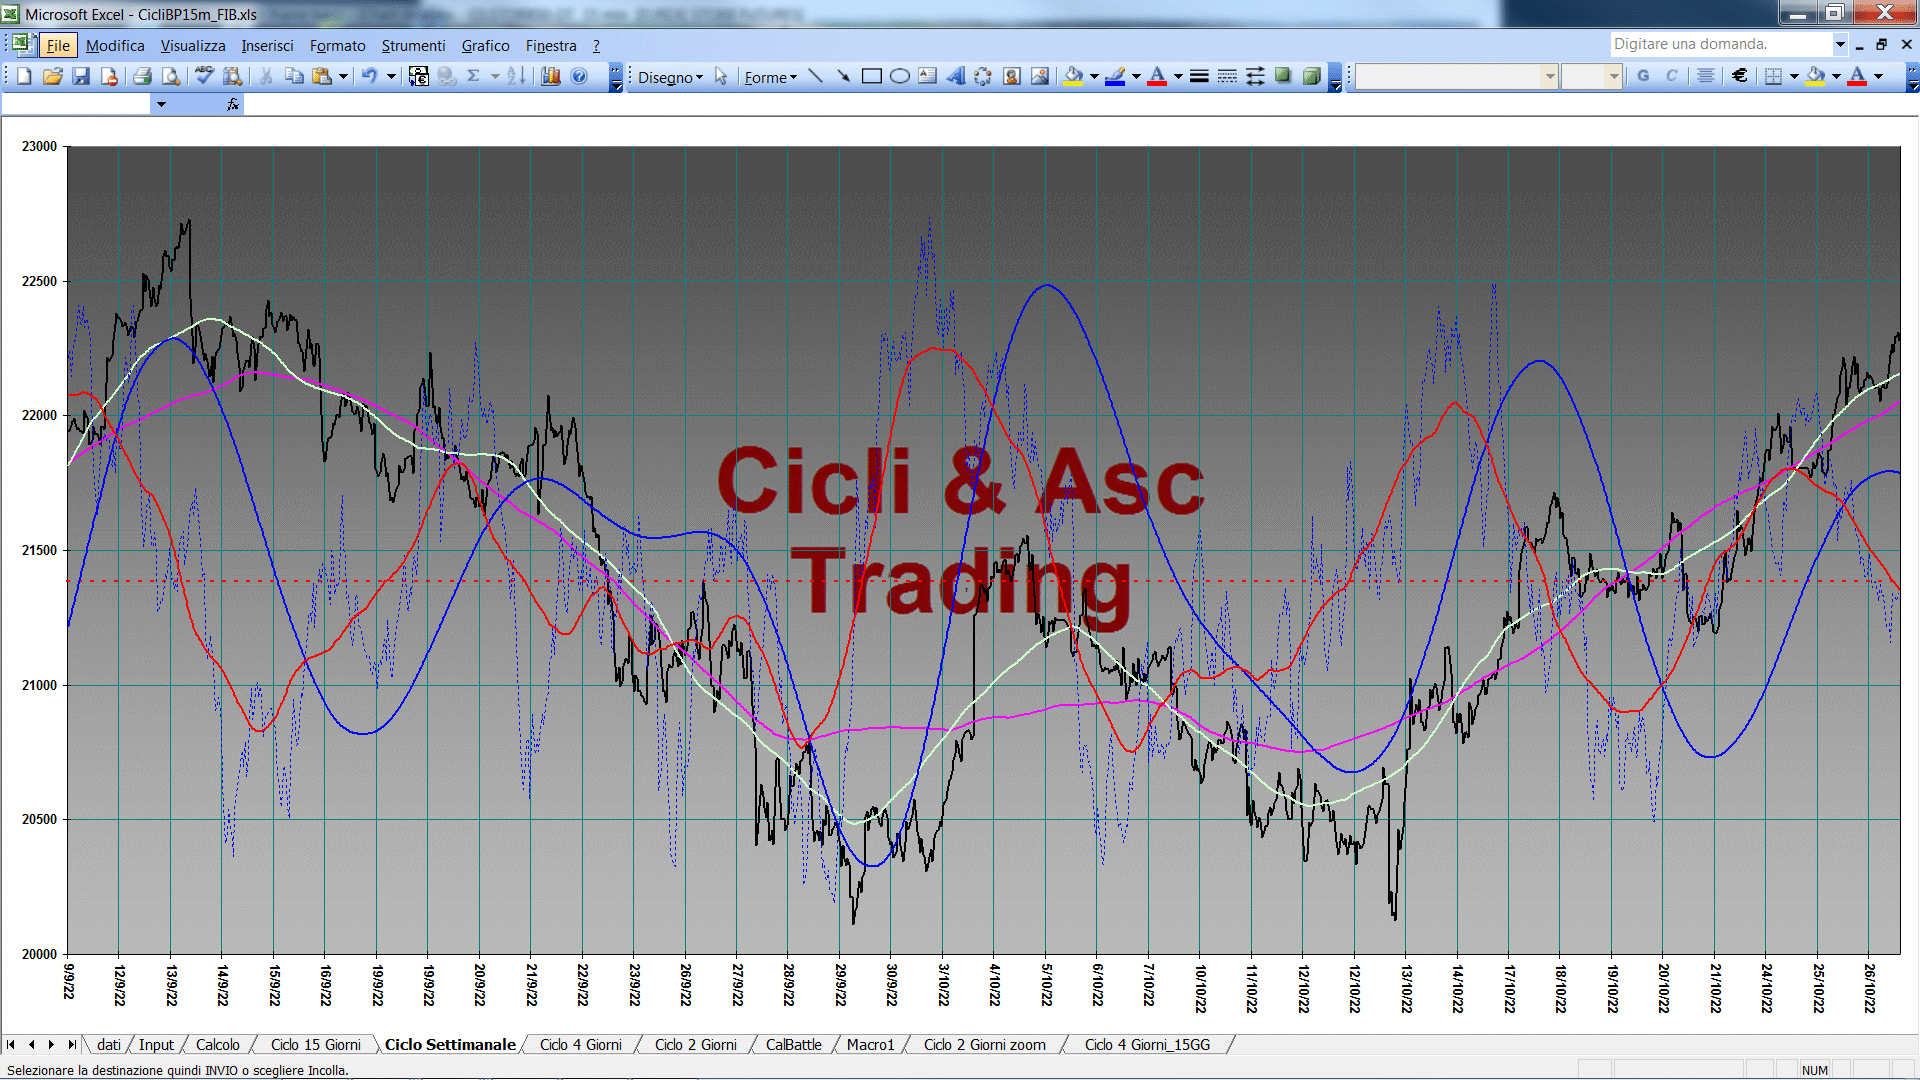Apply a shadow style
Viewport: 1920px width, 1080px height.
click(1283, 76)
